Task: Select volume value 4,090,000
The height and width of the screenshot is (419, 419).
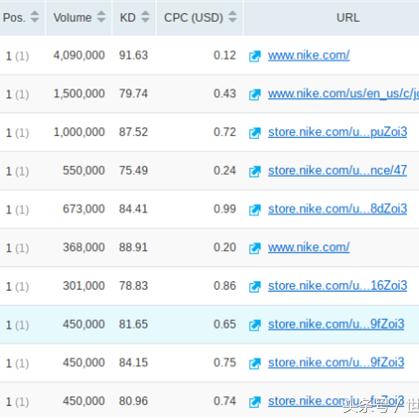Action: [79, 55]
